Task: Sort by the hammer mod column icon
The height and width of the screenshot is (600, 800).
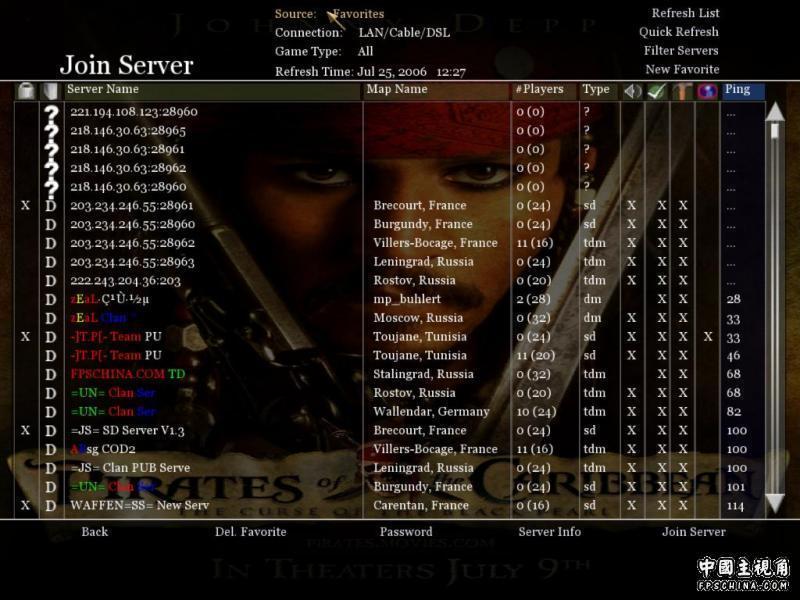Action: tap(682, 91)
